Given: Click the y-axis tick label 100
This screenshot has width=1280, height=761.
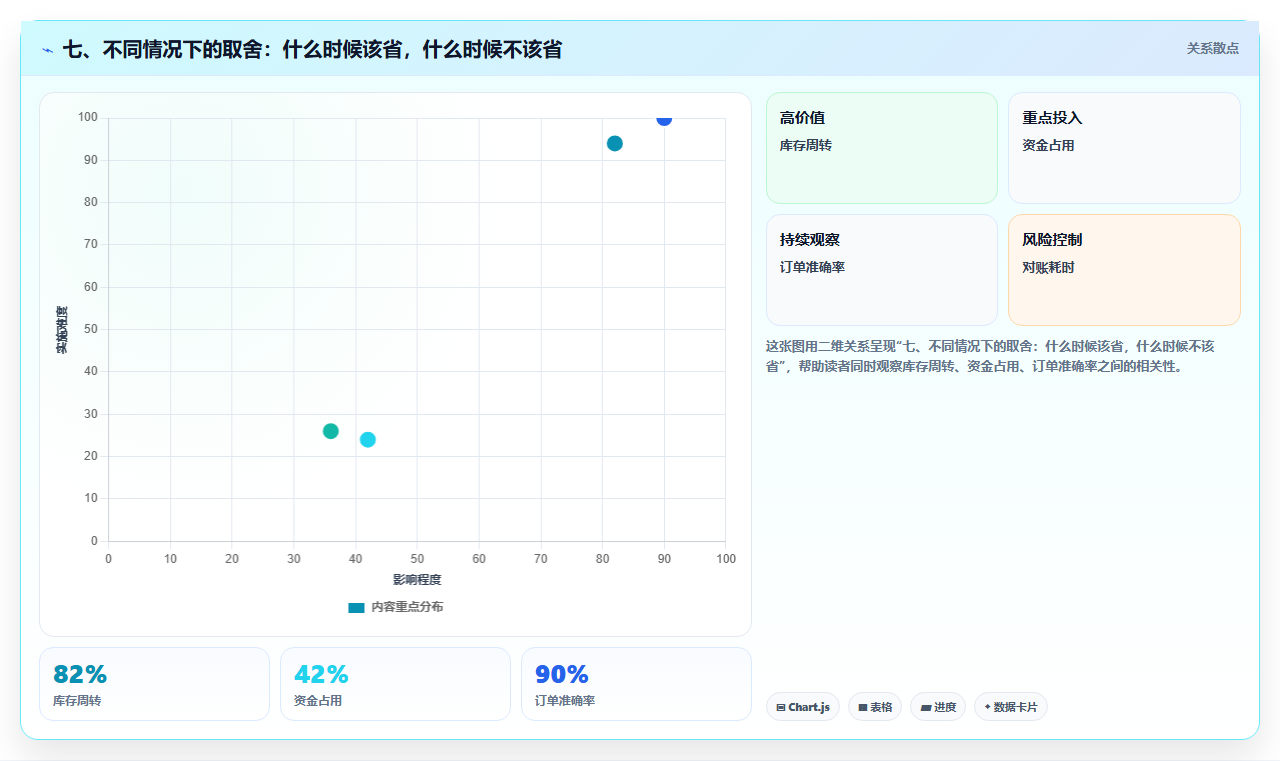Looking at the screenshot, I should point(88,118).
